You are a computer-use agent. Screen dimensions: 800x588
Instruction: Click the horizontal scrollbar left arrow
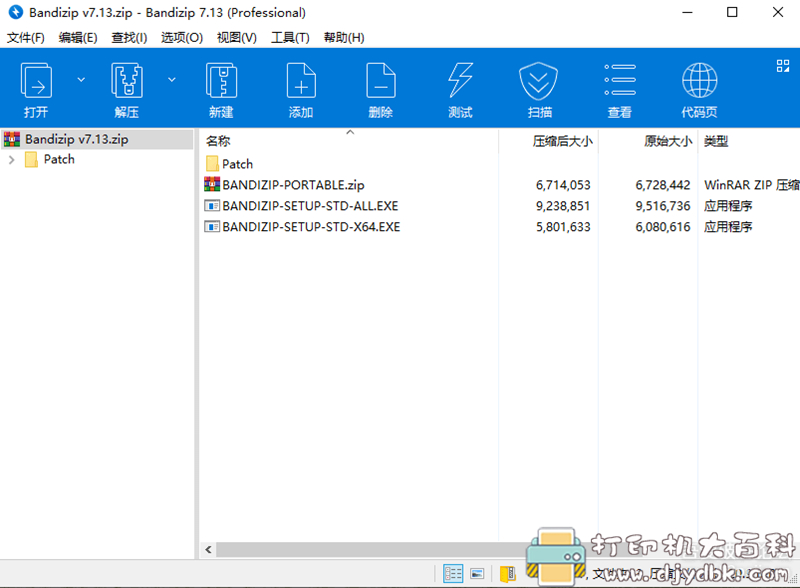(x=208, y=550)
